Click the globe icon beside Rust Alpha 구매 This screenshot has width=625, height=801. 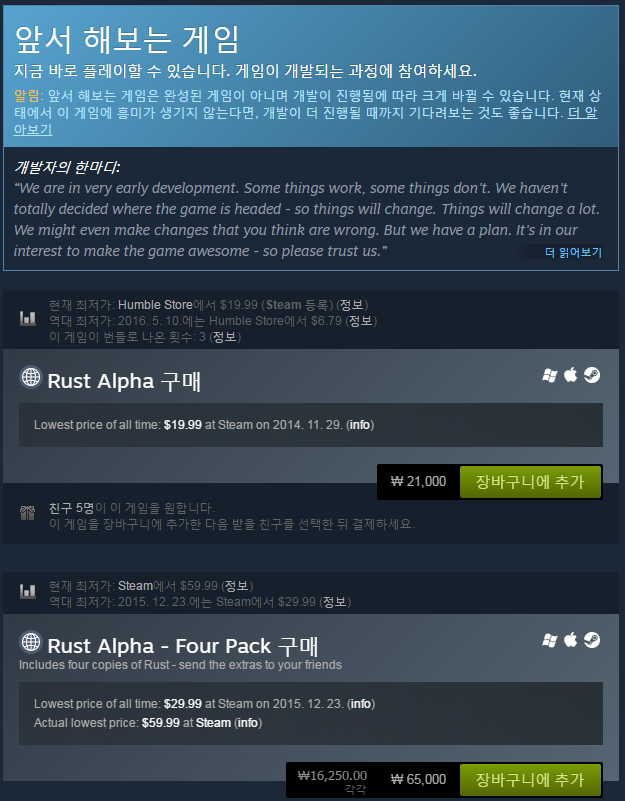click(31, 378)
